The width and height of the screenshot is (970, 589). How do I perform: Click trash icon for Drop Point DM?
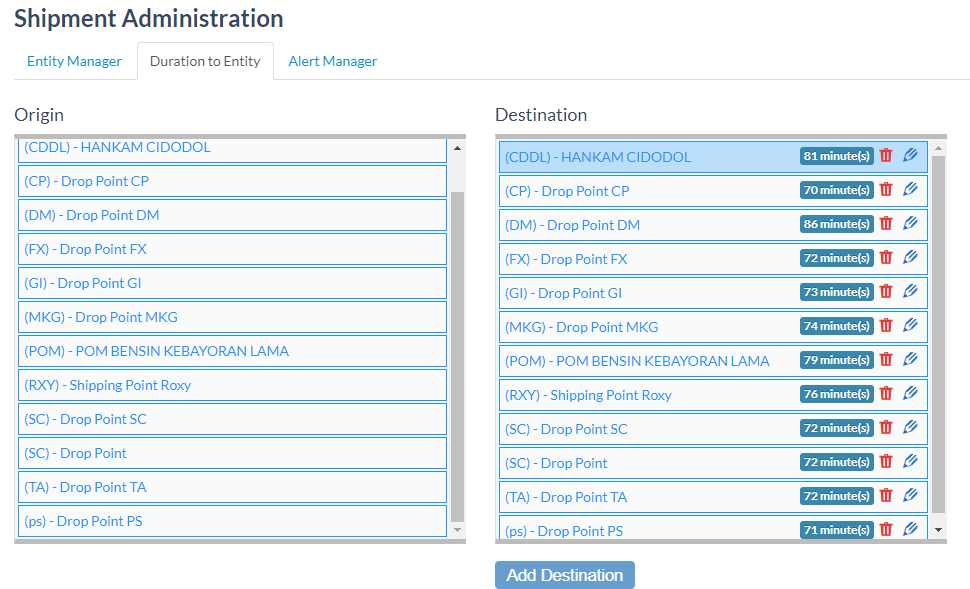click(886, 224)
